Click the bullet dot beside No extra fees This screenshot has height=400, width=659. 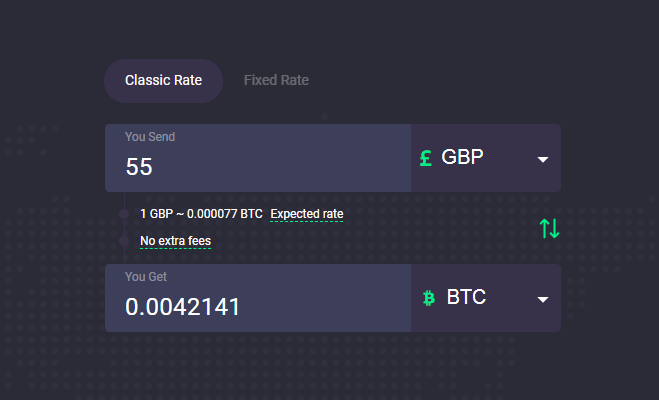123,241
